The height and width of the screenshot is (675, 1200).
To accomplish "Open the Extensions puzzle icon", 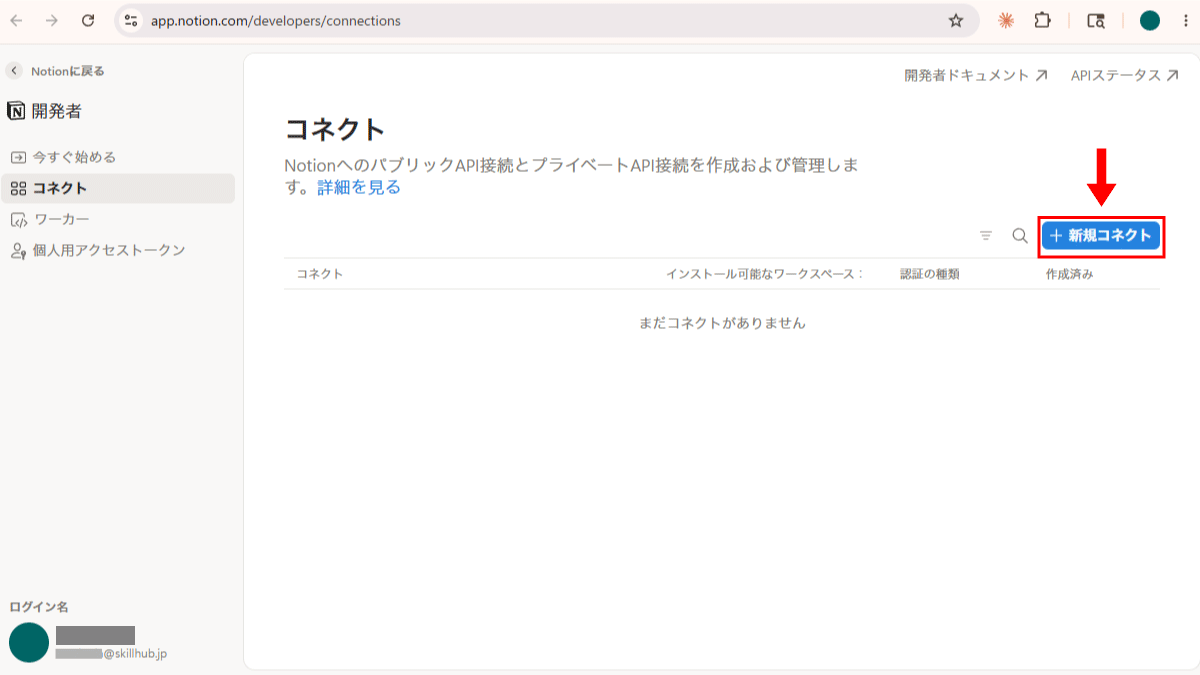I will (1042, 20).
